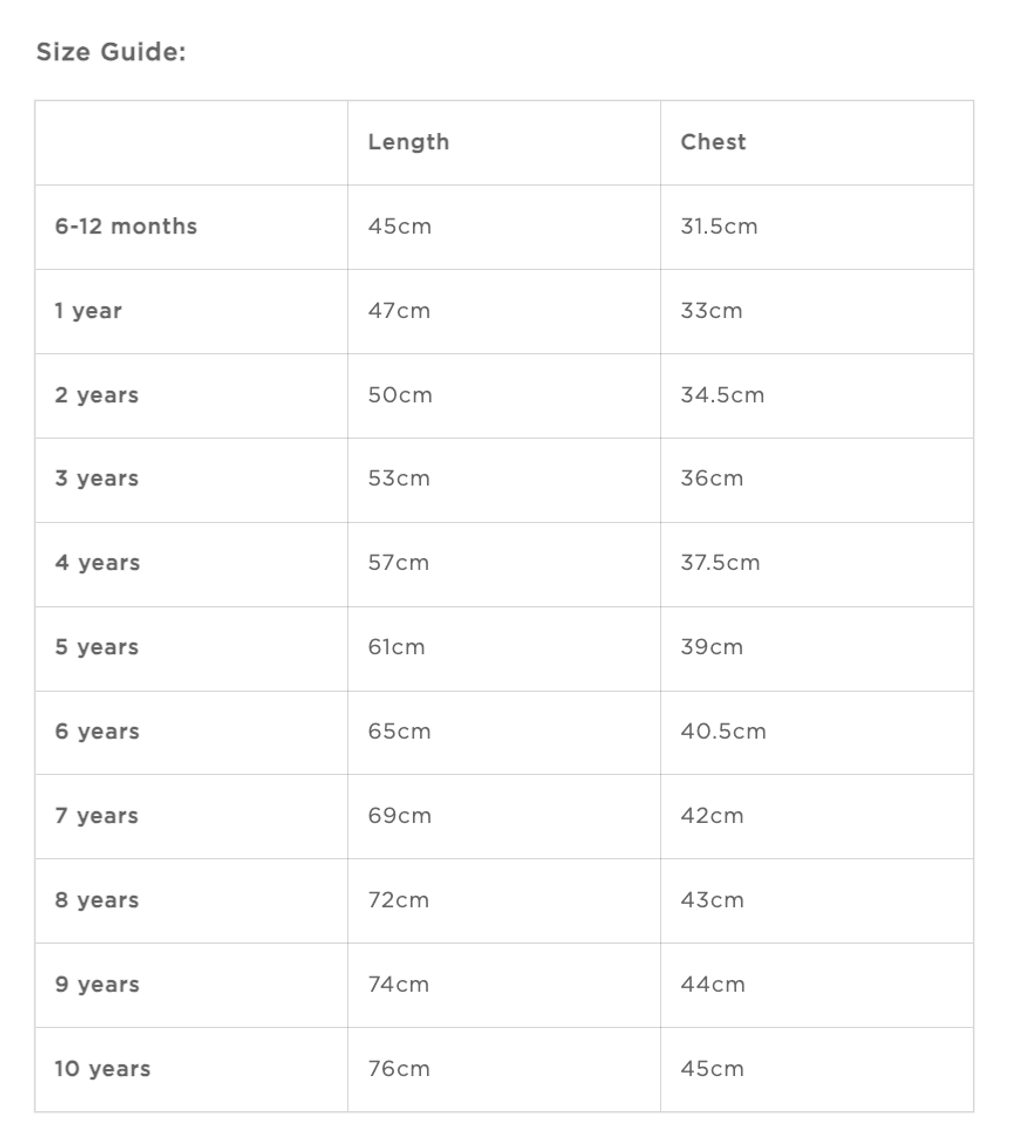The image size is (1024, 1144).
Task: Click the Length column header
Action: point(408,142)
